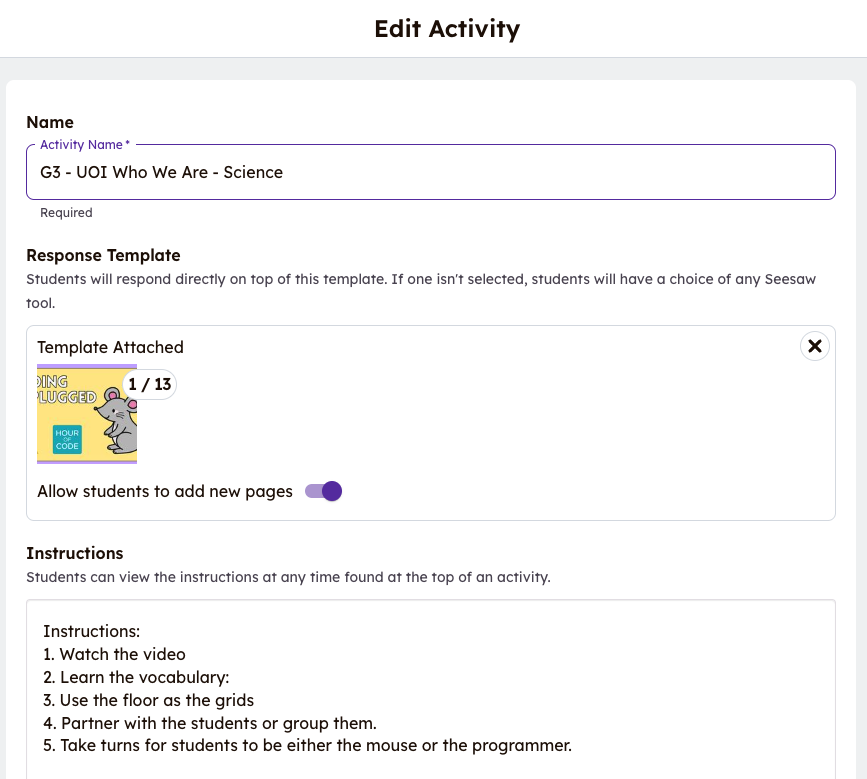Click the "Watch the video" instruction line
This screenshot has width=867, height=779.
click(122, 654)
